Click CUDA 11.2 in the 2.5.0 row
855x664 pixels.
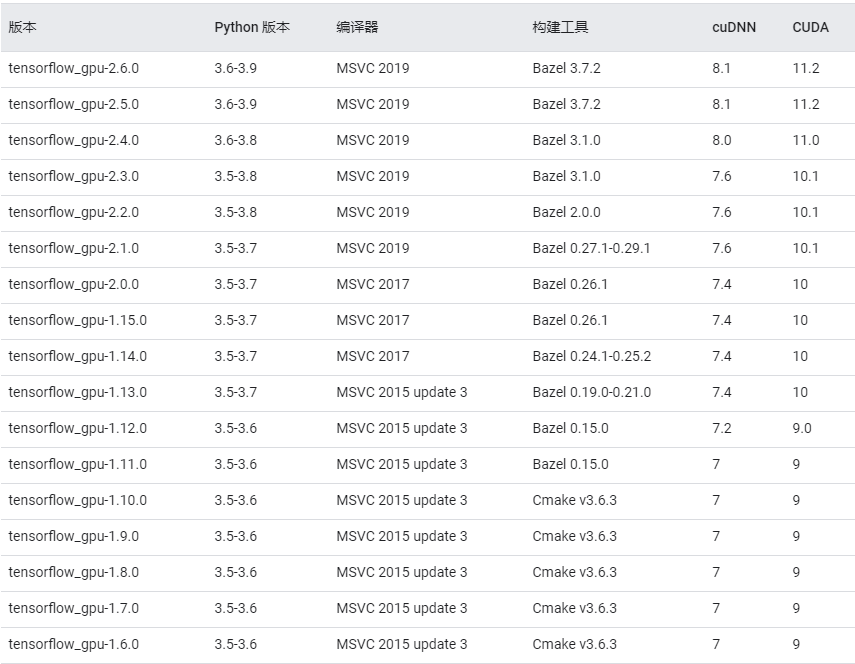(806, 104)
